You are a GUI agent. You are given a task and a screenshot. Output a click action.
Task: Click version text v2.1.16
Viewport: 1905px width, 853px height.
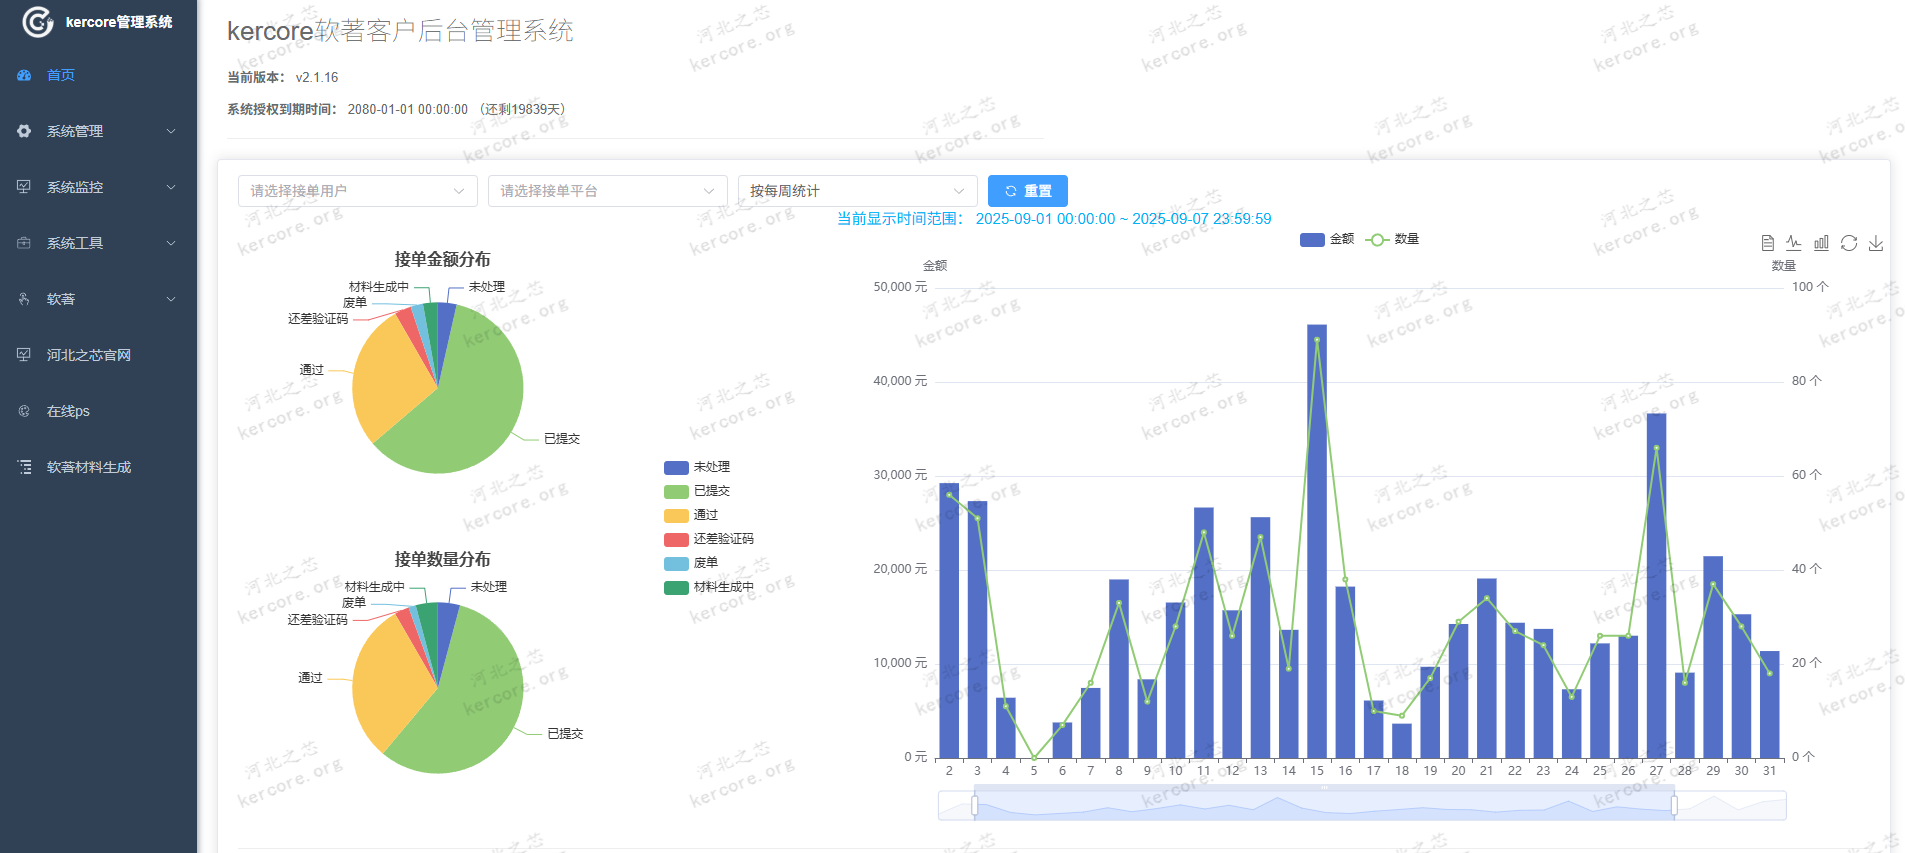click(317, 77)
